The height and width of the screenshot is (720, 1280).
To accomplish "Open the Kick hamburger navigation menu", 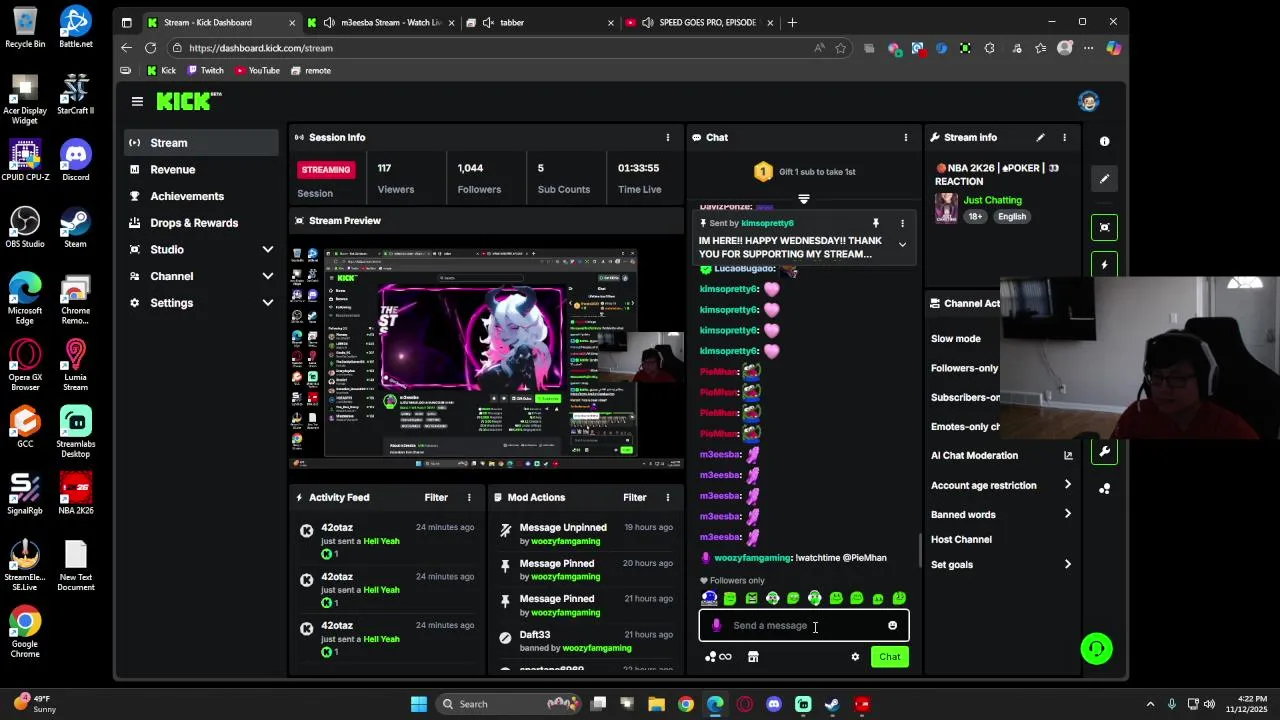I will (x=137, y=101).
